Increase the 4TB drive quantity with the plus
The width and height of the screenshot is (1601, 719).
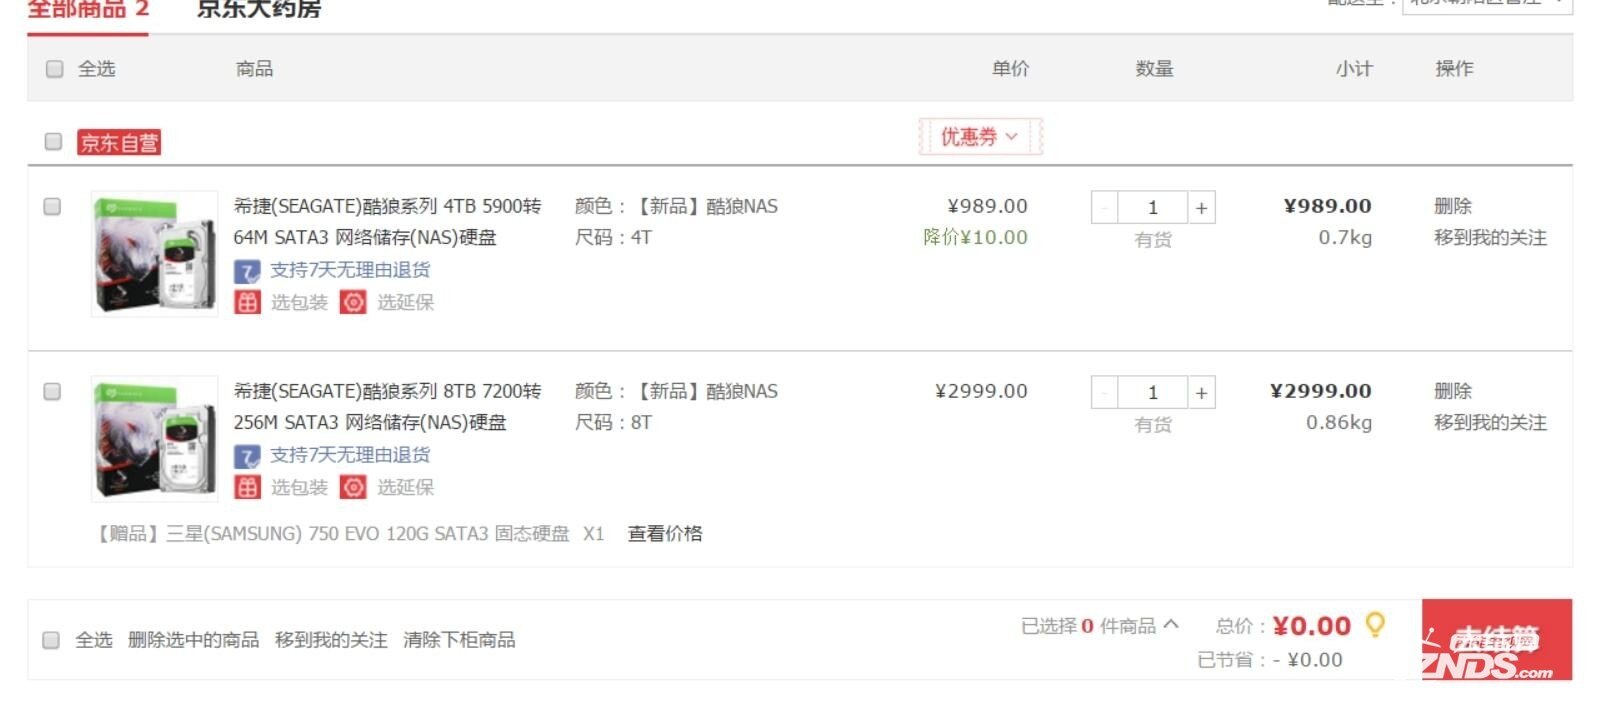(1201, 208)
